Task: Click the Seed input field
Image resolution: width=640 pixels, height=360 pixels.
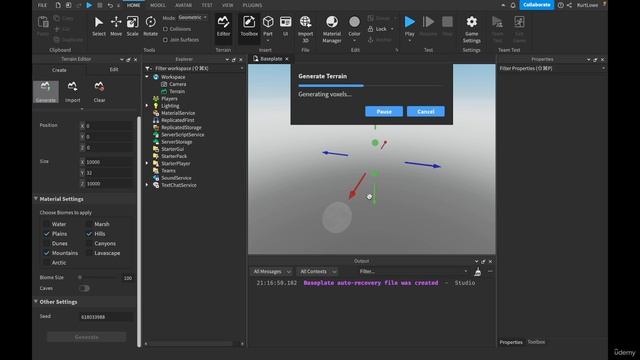Action: point(106,317)
